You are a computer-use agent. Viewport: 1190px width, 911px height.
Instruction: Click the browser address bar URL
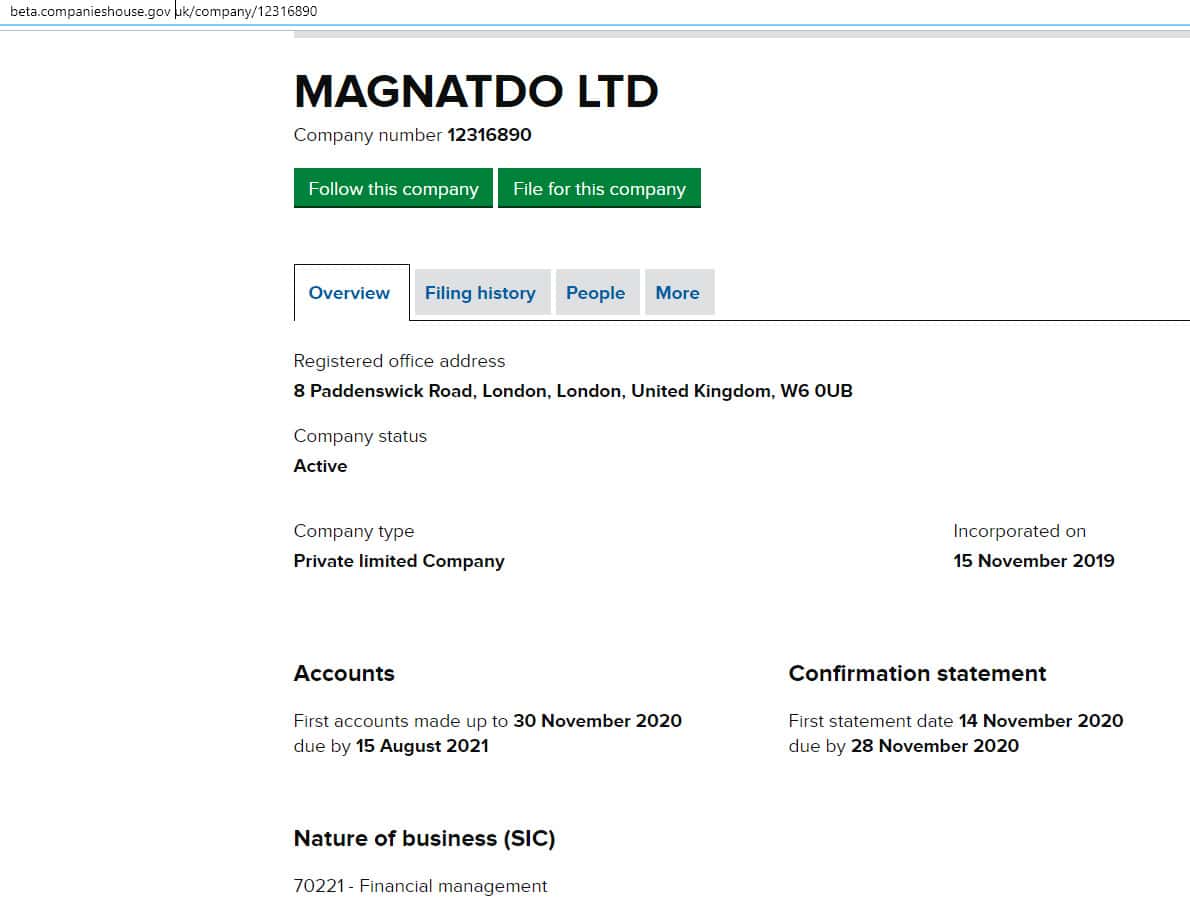pos(164,11)
